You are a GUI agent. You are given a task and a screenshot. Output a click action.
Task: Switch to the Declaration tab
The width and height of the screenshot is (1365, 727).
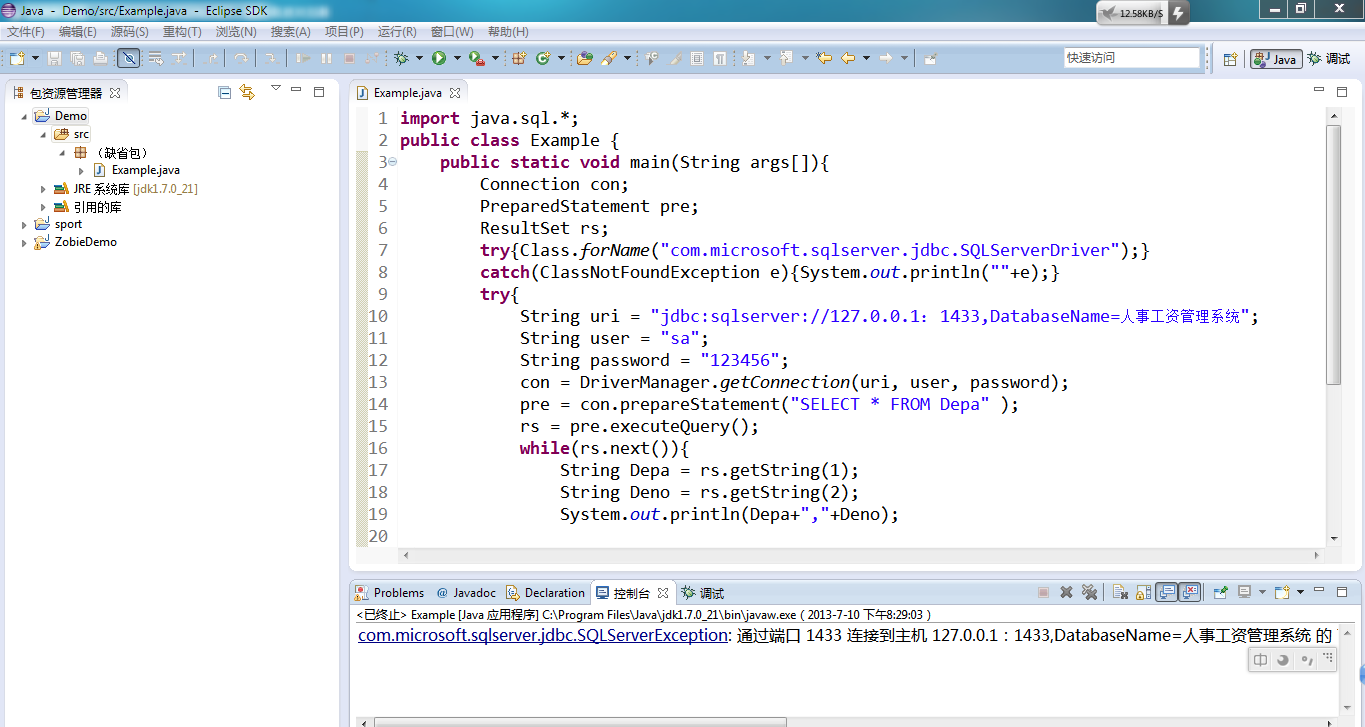pos(545,593)
